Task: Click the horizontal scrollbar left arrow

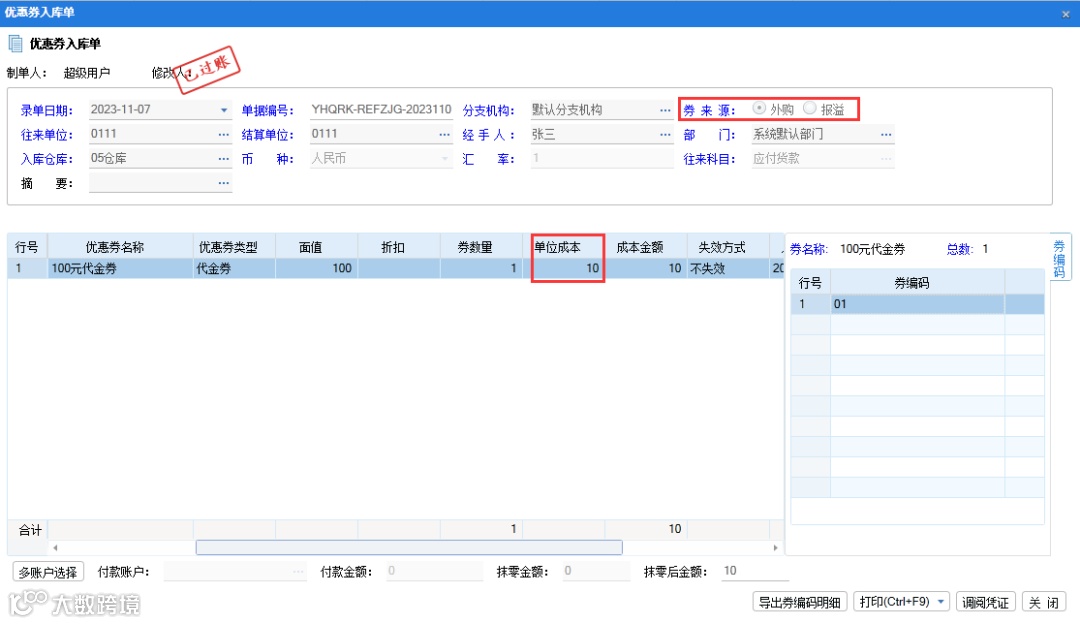Action: click(x=55, y=548)
